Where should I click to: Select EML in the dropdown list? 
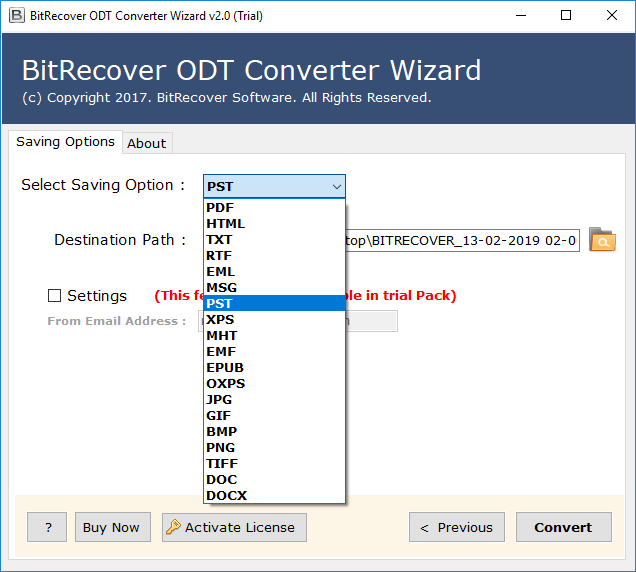click(x=274, y=271)
